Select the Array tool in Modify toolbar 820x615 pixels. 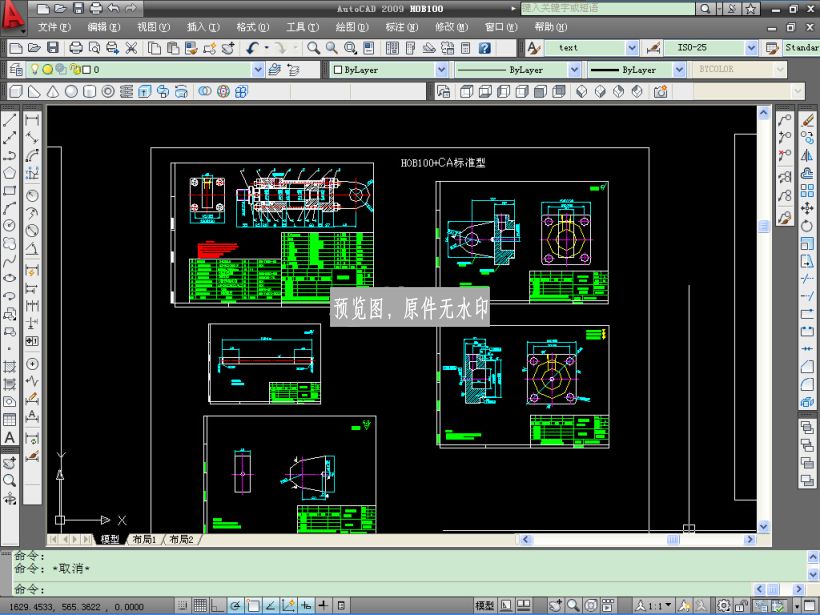[807, 190]
